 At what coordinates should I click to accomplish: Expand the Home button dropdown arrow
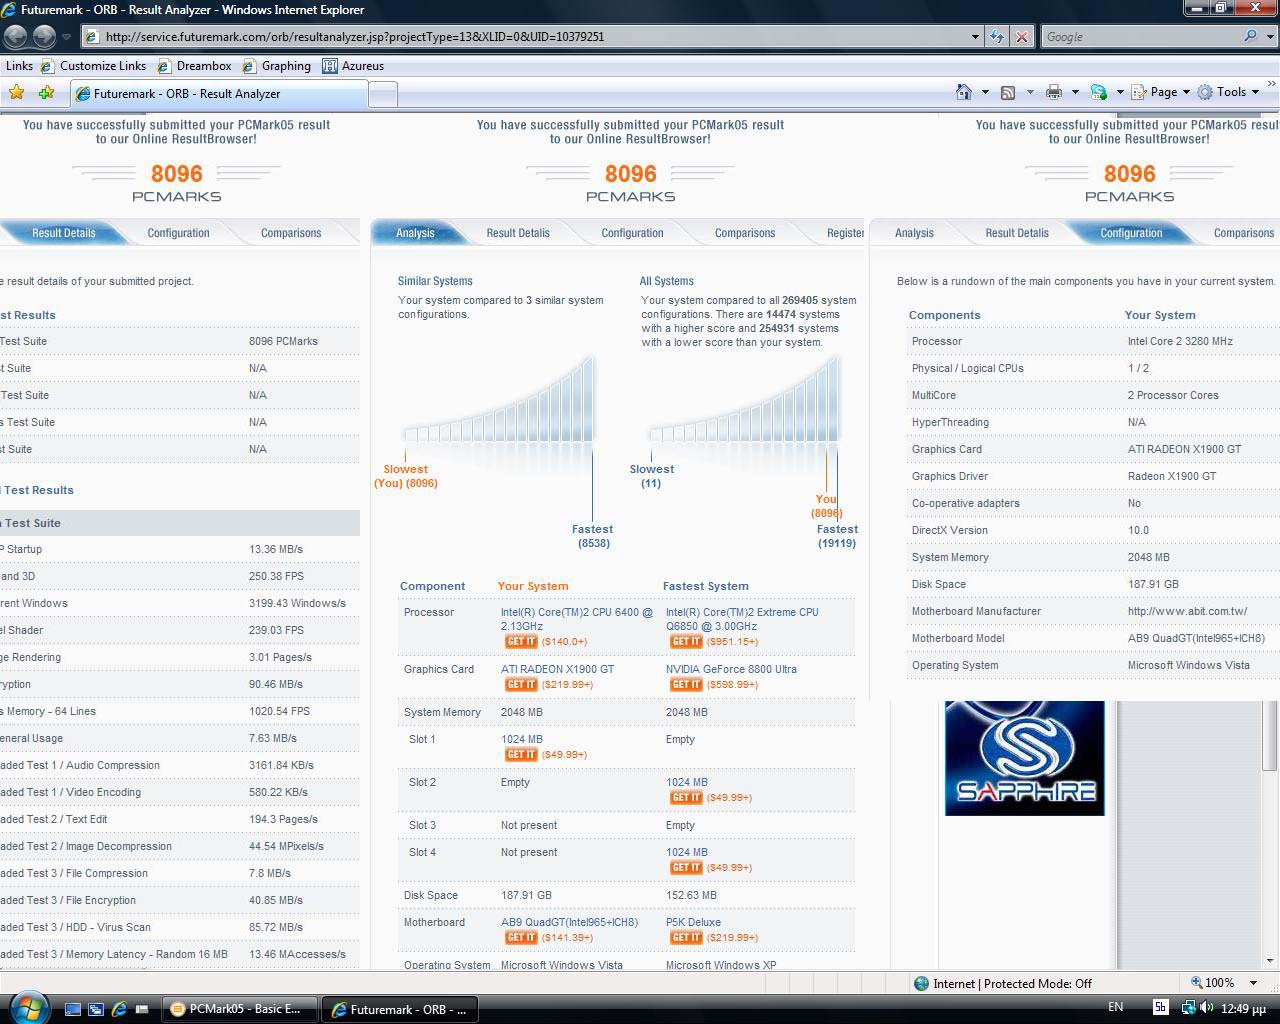[x=985, y=92]
